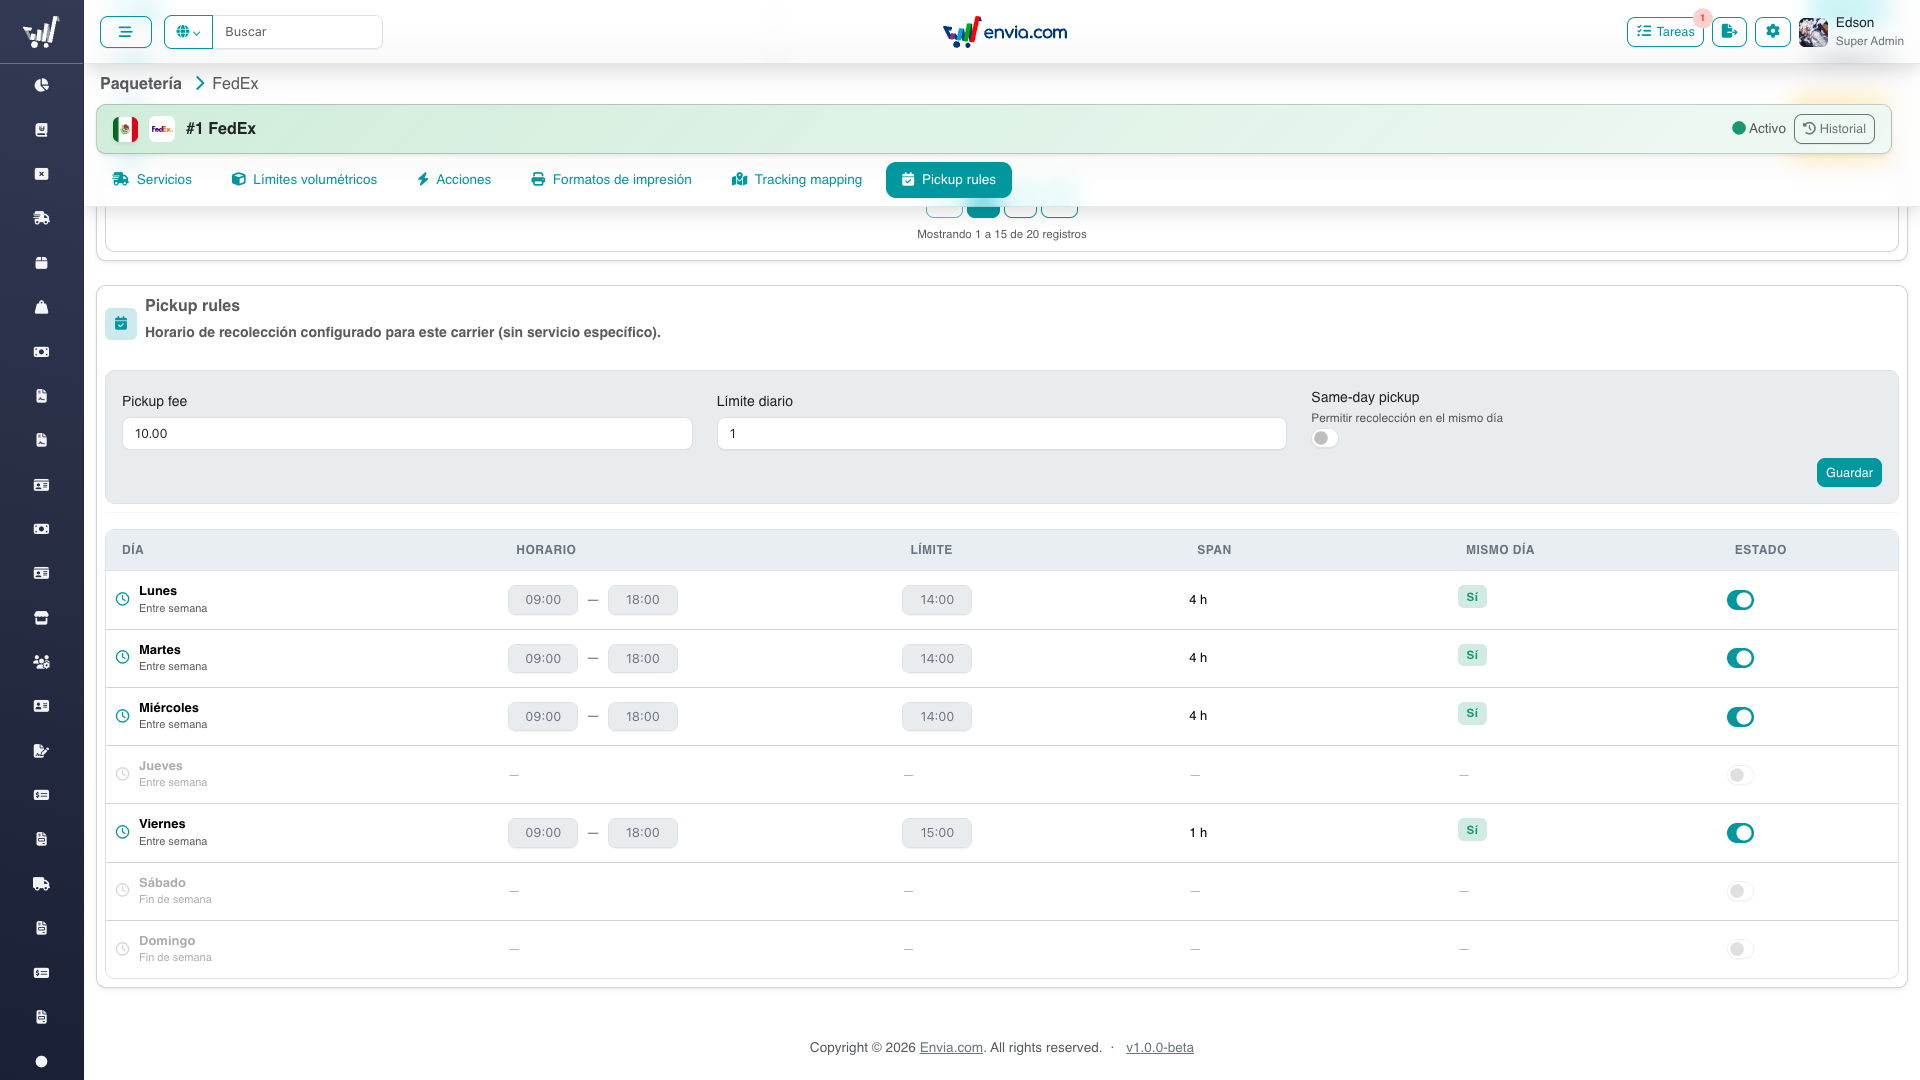Viewport: 1920px width, 1080px height.
Task: Open the pie chart dashboard in sidebar
Action: click(41, 85)
